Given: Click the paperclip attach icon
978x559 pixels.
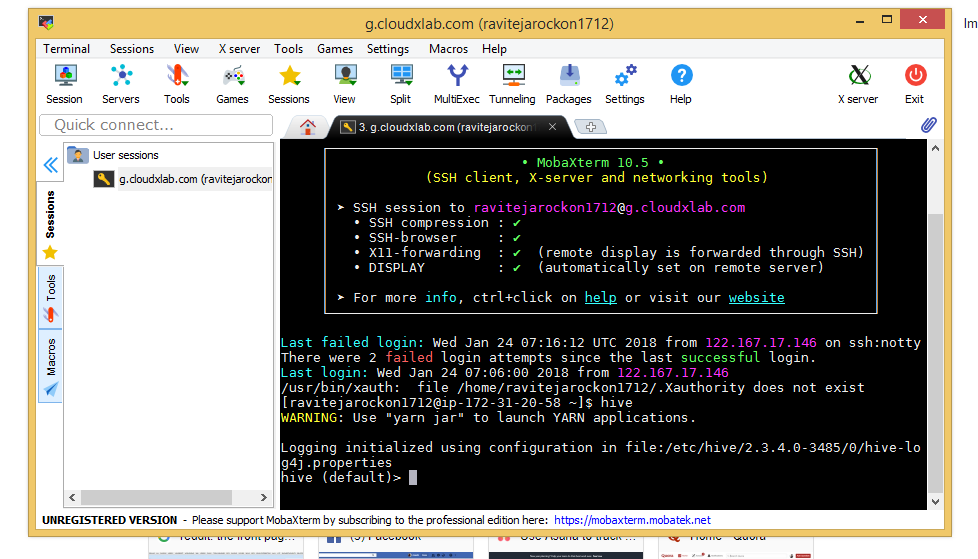Looking at the screenshot, I should click(929, 125).
